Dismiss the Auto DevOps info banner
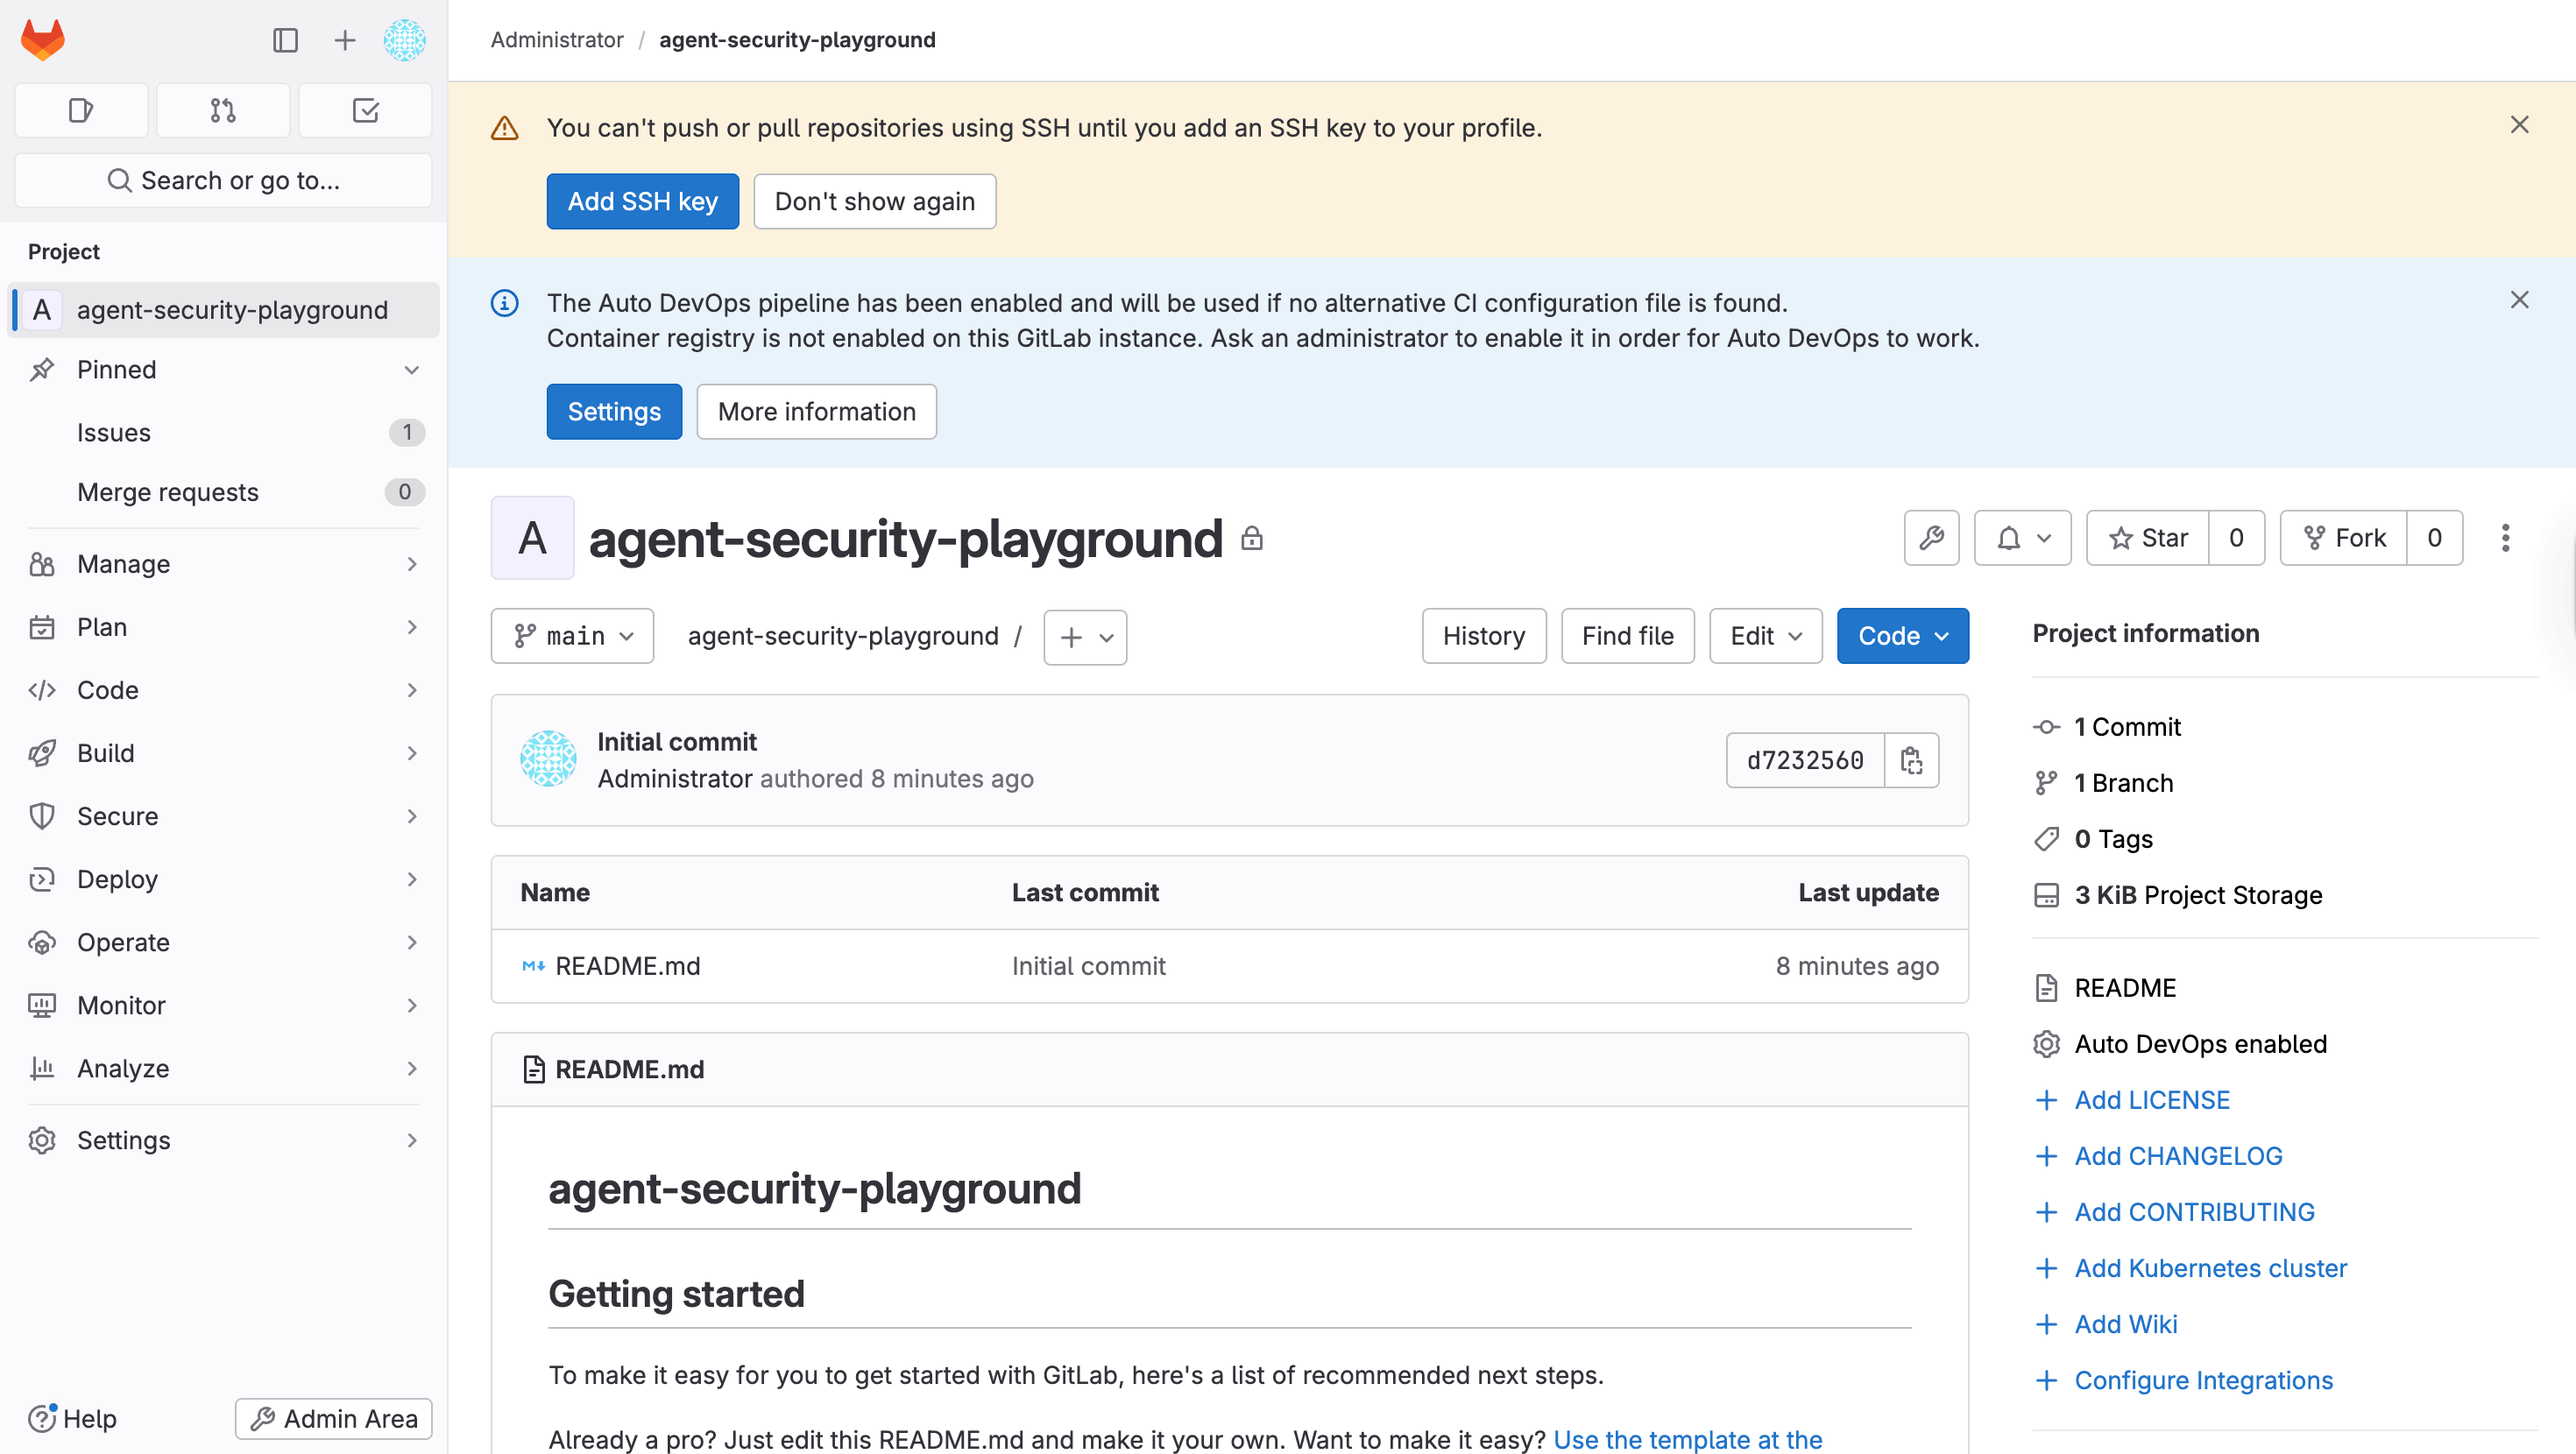This screenshot has height=1454, width=2576. (2519, 300)
